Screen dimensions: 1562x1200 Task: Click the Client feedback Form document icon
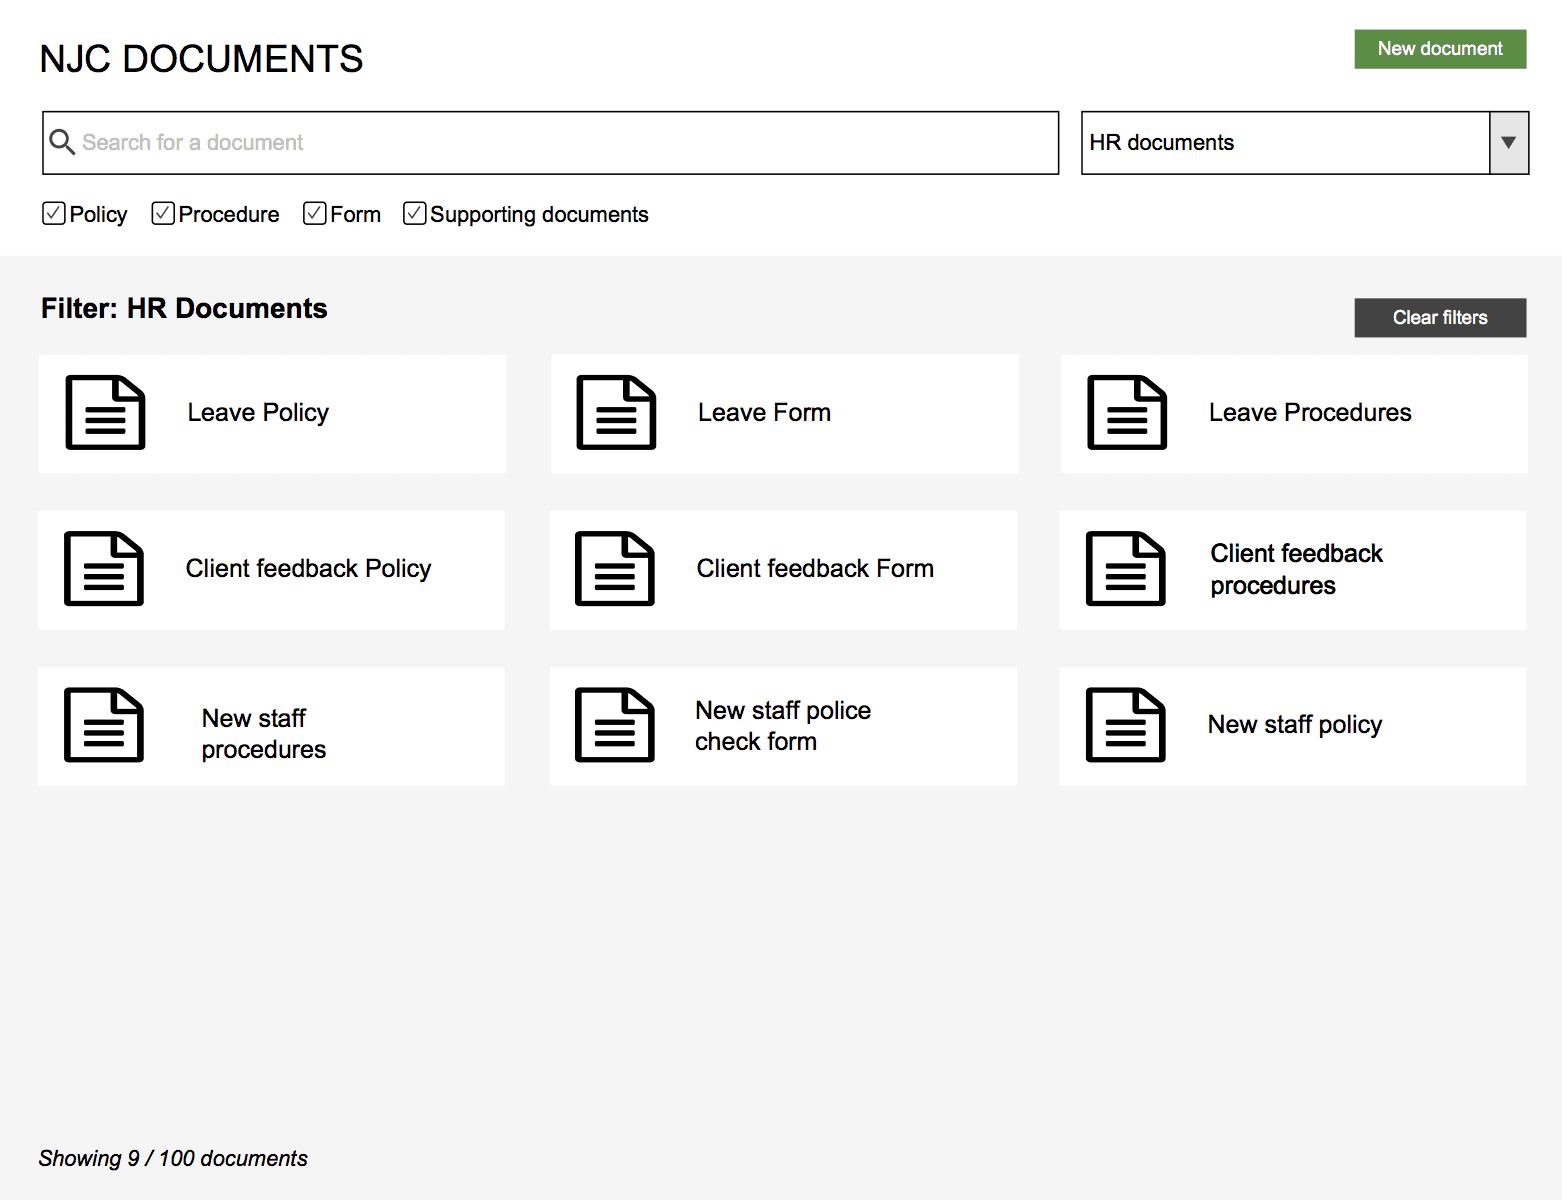point(615,568)
